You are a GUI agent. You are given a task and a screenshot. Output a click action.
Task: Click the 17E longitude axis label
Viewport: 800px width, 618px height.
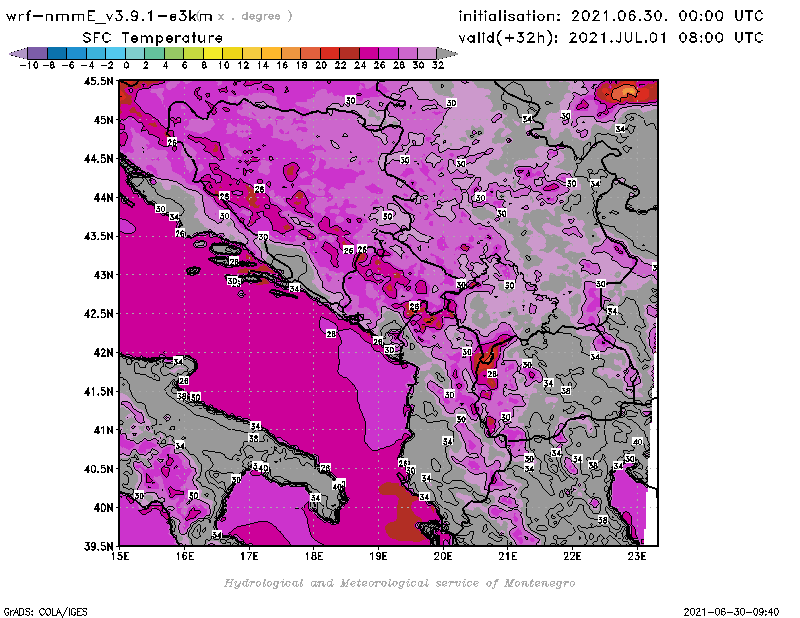tap(249, 556)
